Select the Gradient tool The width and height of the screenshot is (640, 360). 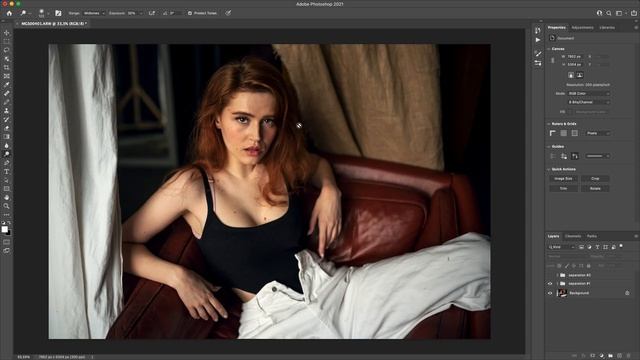(x=7, y=137)
